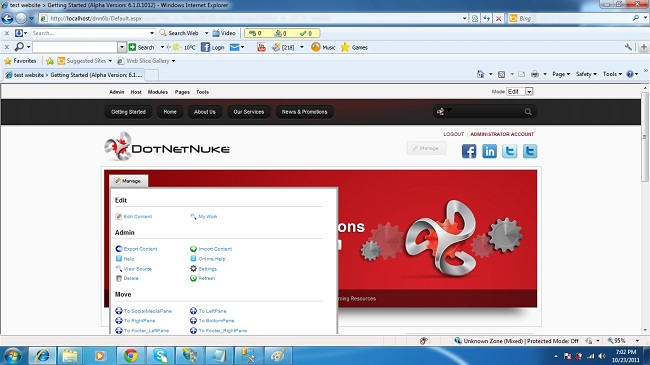Click the site search magnifier icon

click(x=528, y=112)
